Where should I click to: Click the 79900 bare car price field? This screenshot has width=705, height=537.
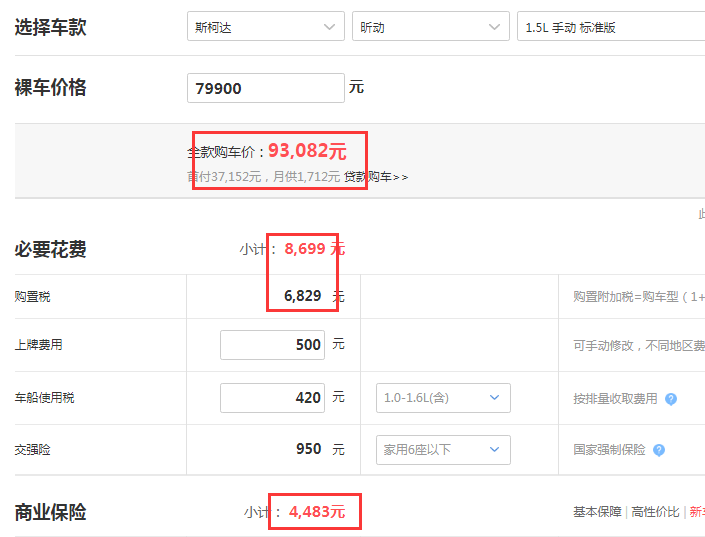266,88
